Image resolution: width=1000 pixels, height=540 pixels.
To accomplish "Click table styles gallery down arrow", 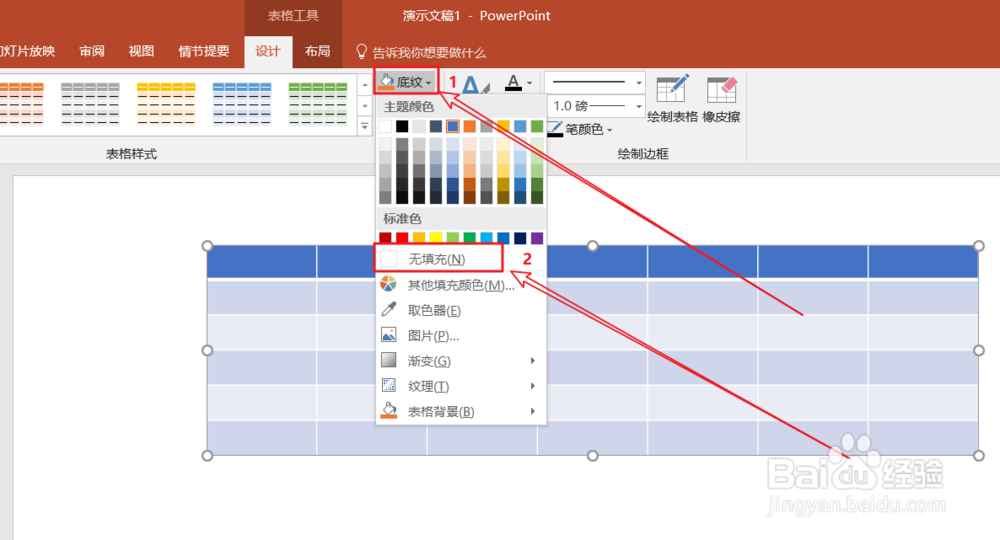I will [365, 105].
